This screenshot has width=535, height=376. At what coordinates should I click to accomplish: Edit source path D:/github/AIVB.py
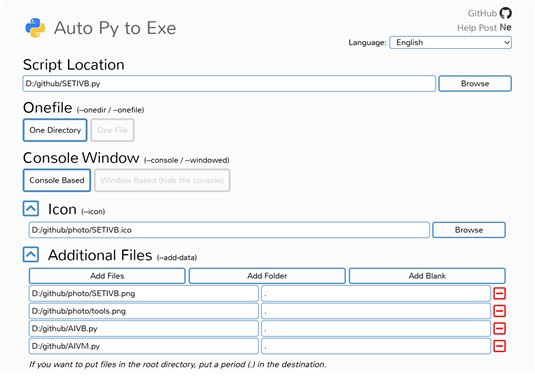click(x=144, y=329)
